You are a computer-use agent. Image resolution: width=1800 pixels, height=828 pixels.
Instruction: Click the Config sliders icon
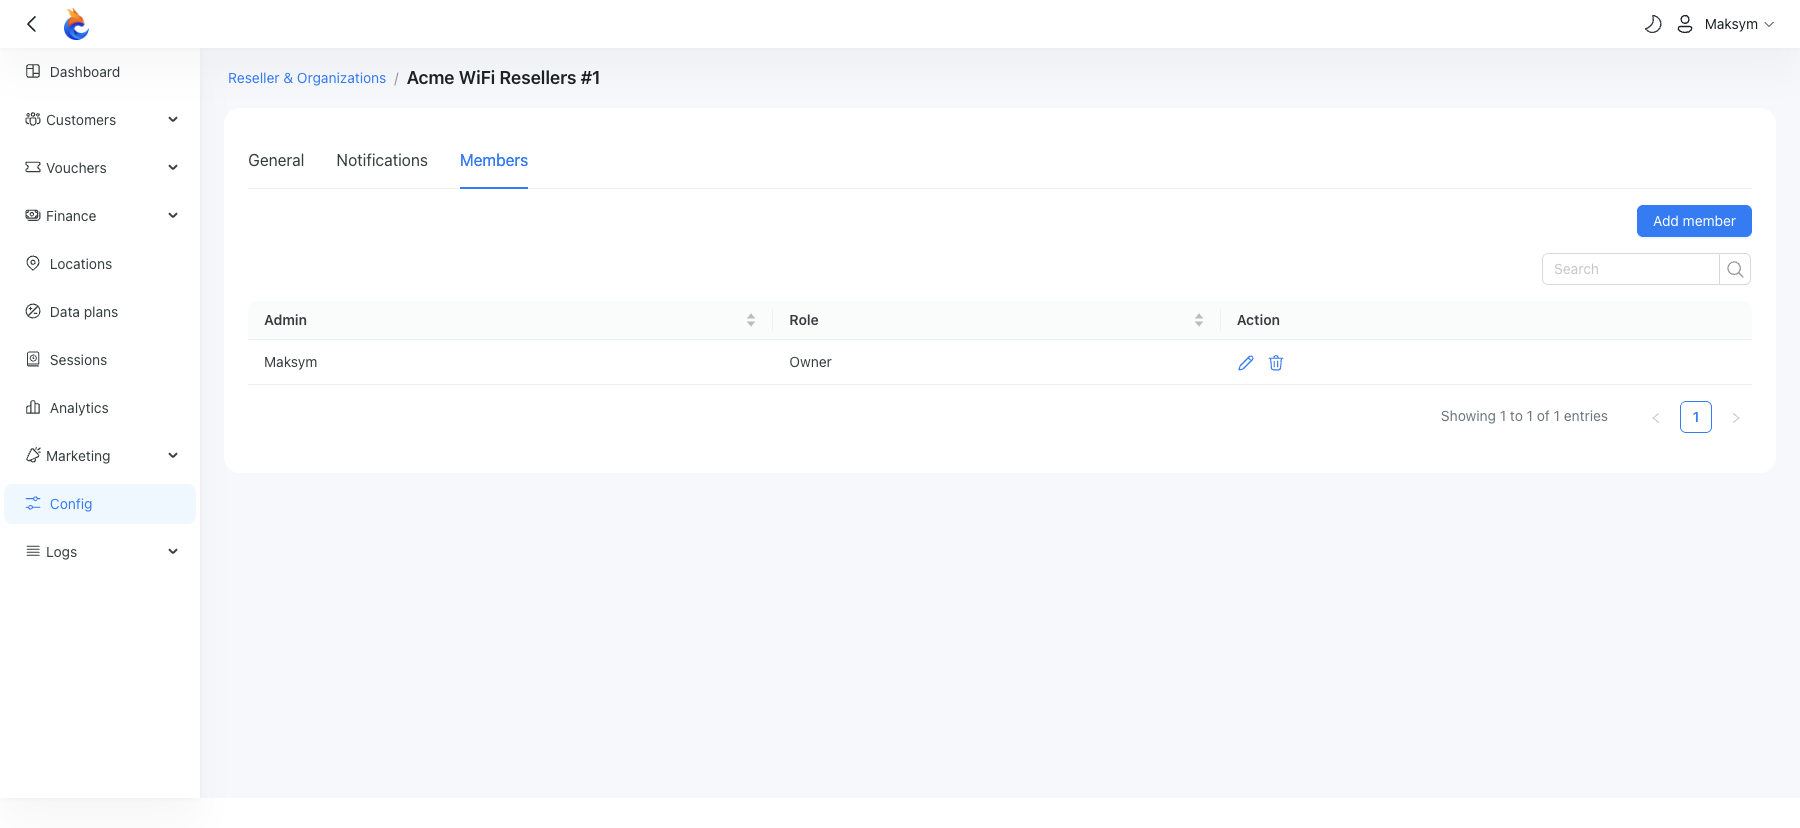(33, 503)
